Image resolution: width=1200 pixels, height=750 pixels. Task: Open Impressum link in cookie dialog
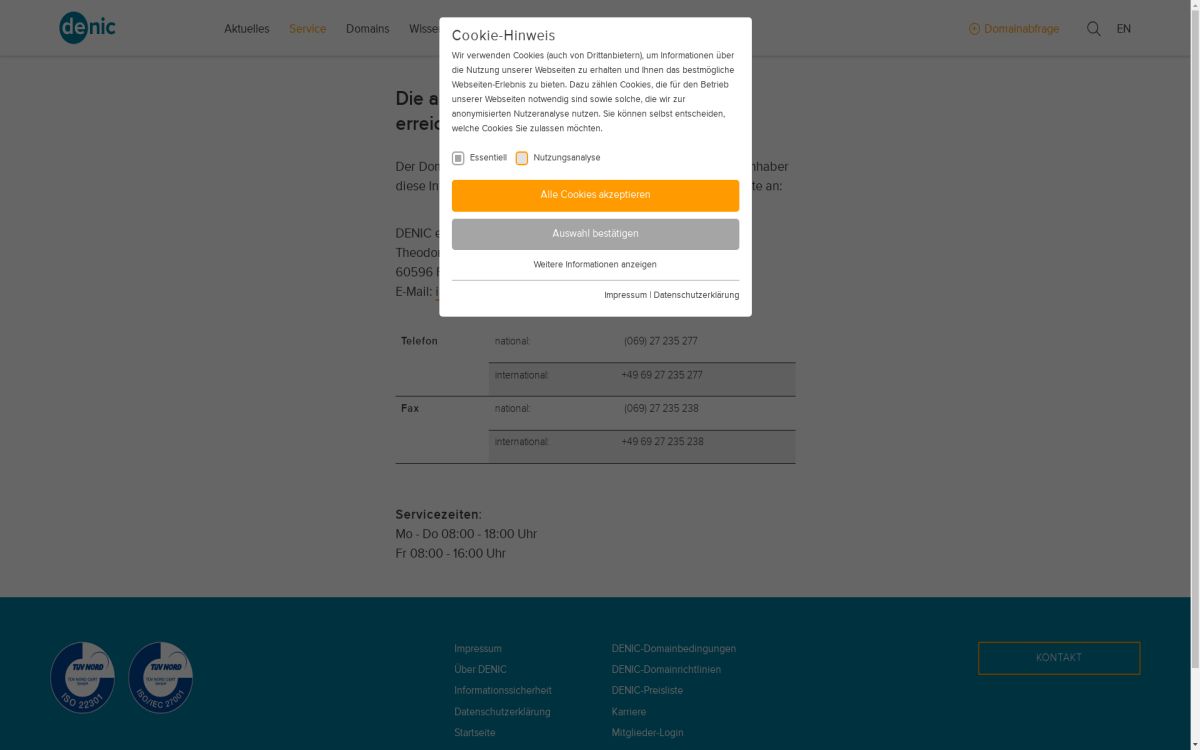coord(625,295)
